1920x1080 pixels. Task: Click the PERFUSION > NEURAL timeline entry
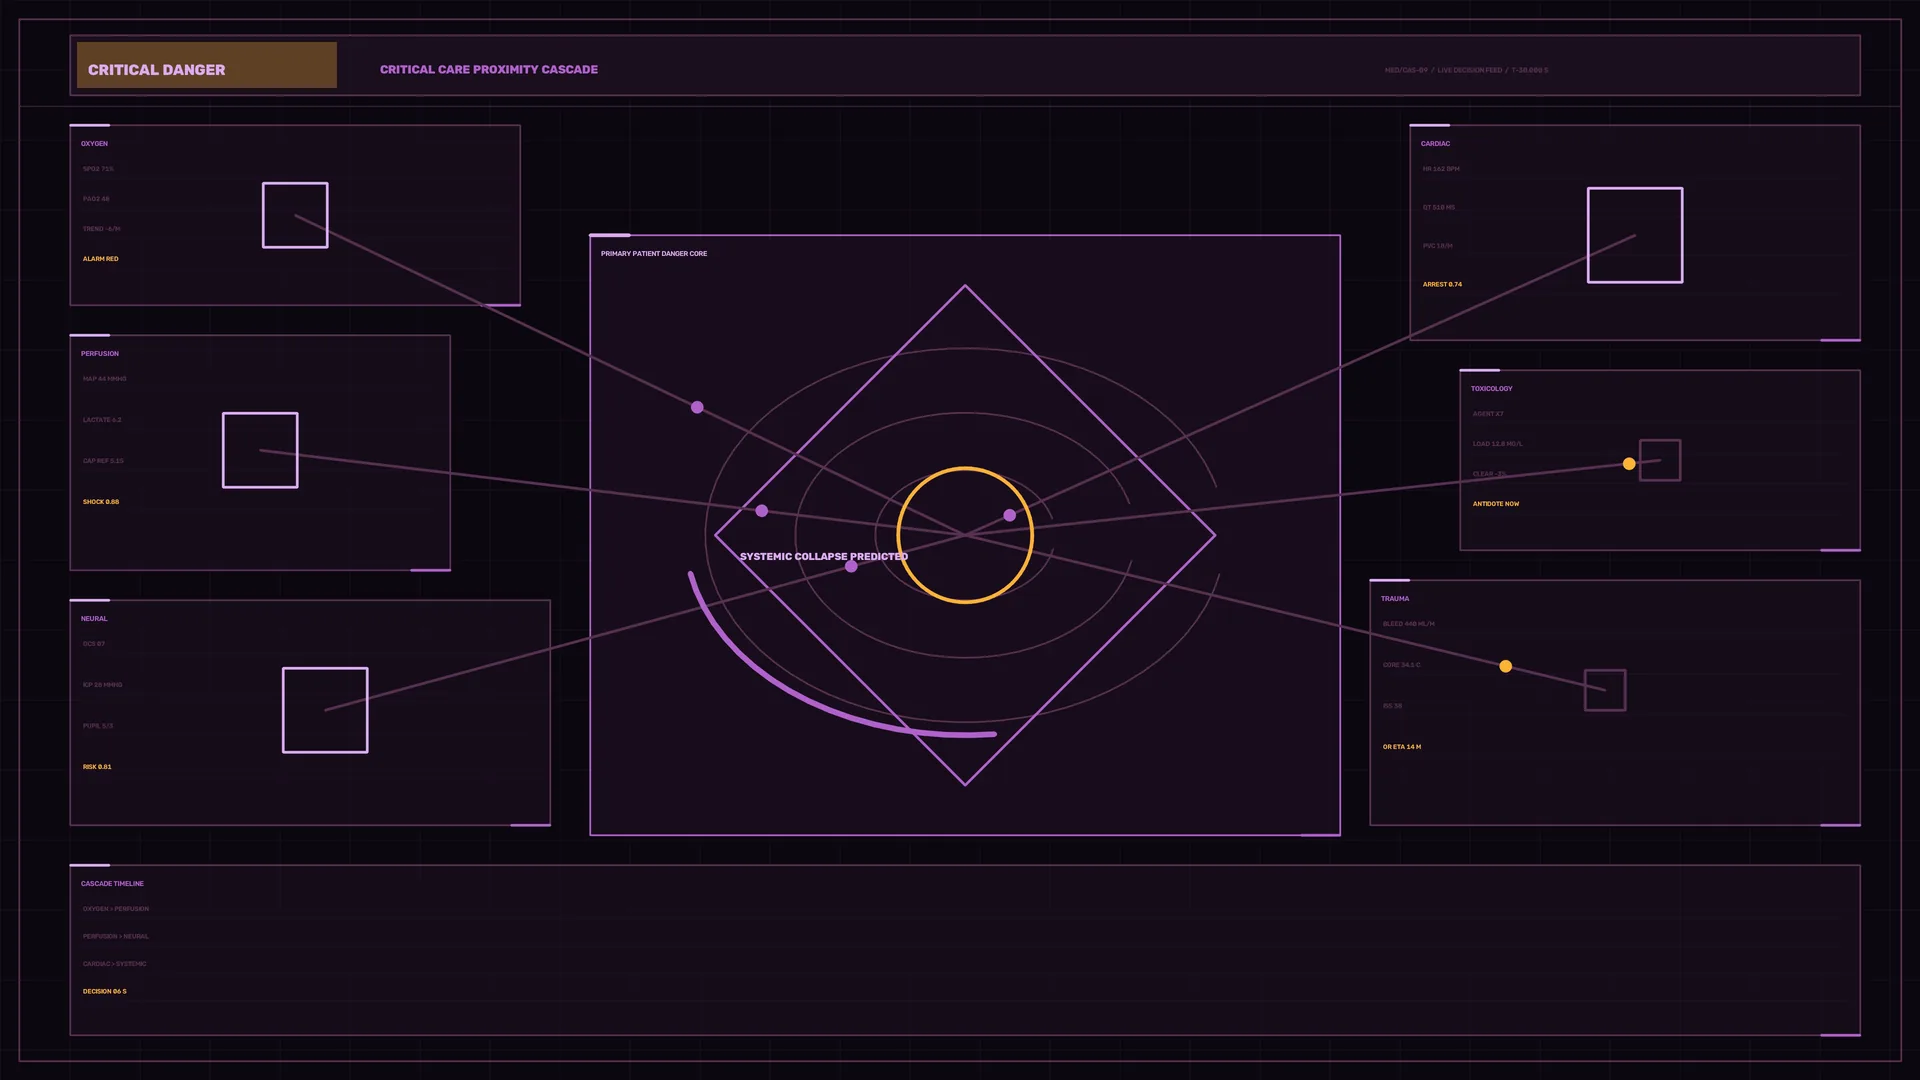[116, 937]
